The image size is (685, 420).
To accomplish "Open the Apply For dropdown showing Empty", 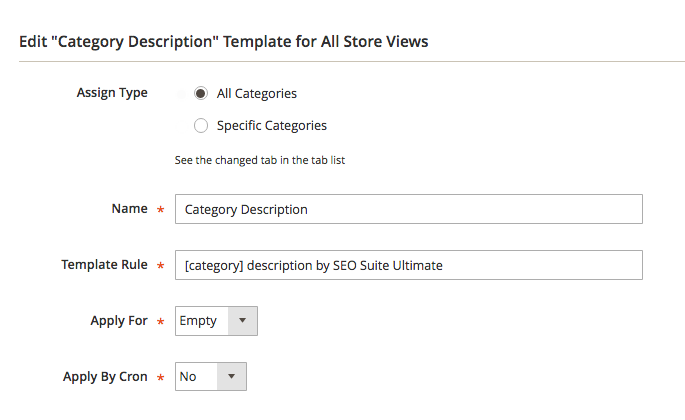I will [204, 321].
